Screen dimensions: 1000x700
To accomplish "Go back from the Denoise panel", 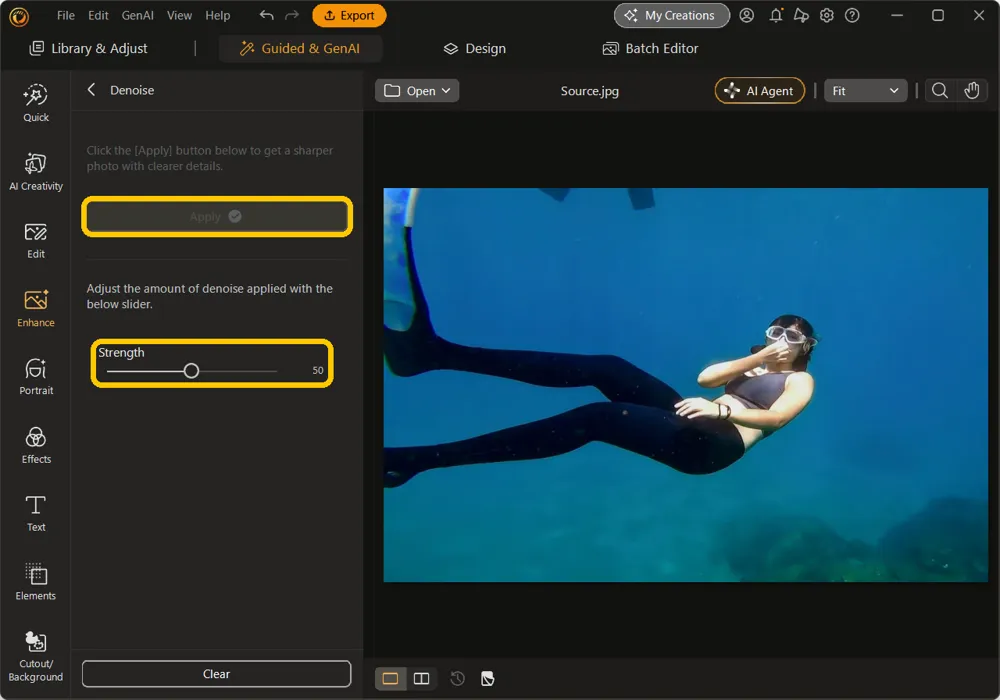I will pos(91,90).
